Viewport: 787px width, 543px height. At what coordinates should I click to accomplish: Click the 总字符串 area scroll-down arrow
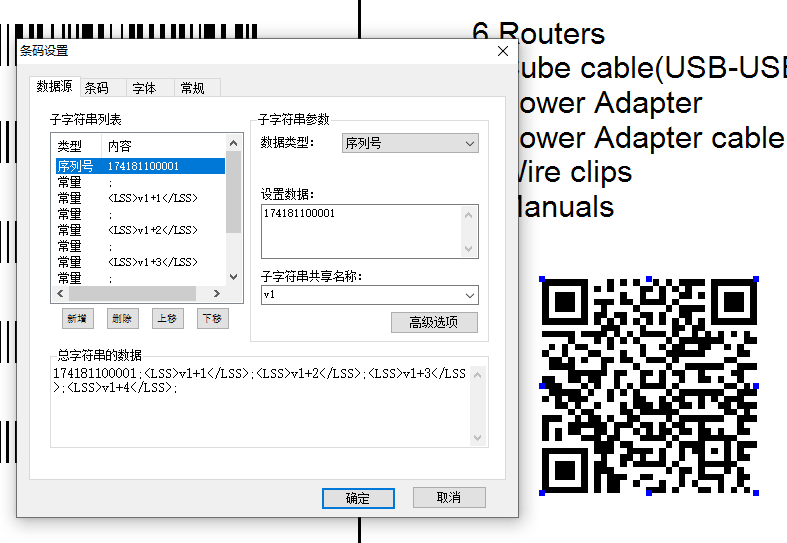point(478,438)
